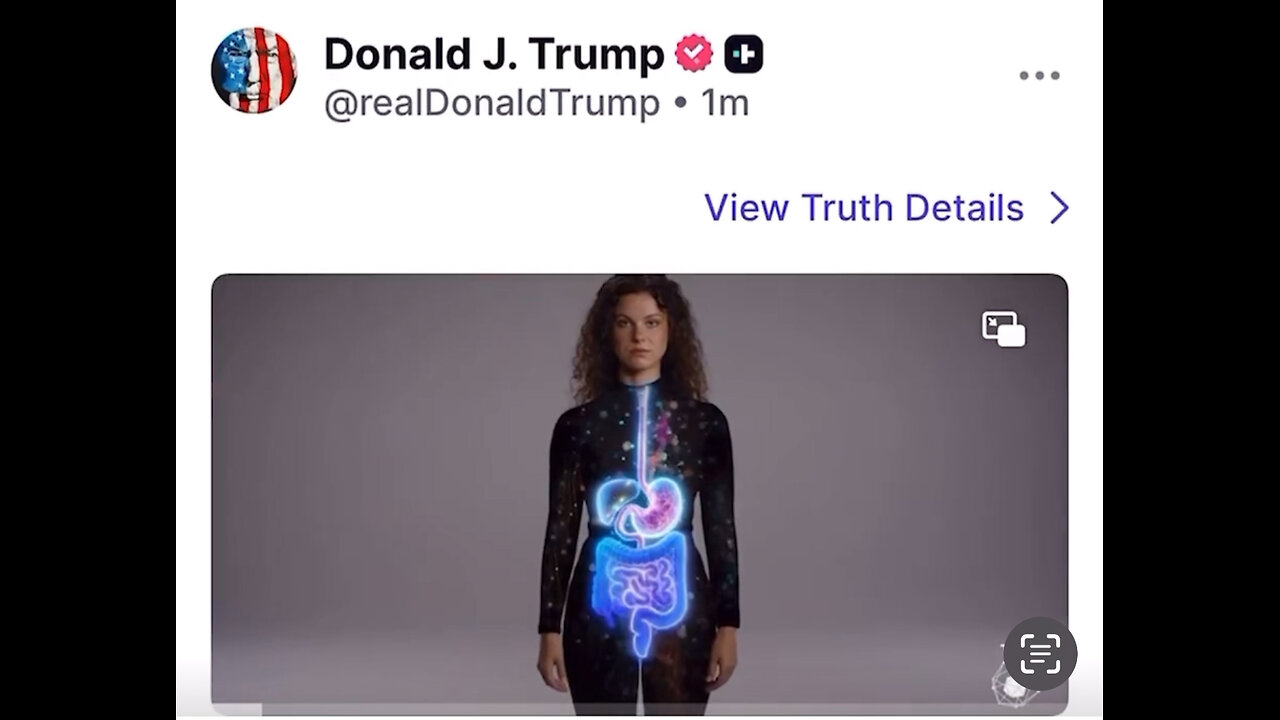The width and height of the screenshot is (1280, 720).
Task: Tap the live text scan icon
Action: pyautogui.click(x=1040, y=654)
